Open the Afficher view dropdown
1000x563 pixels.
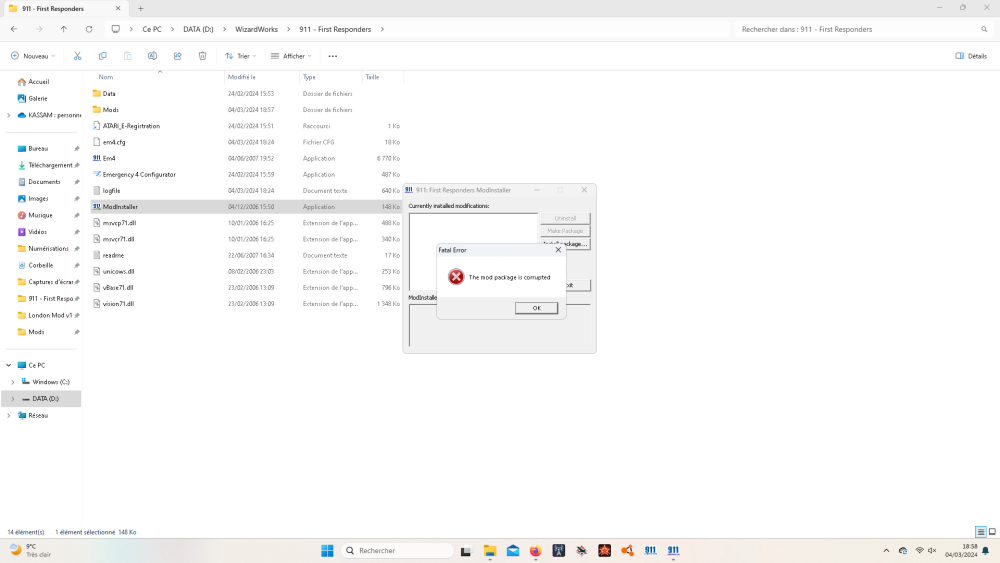click(x=291, y=56)
